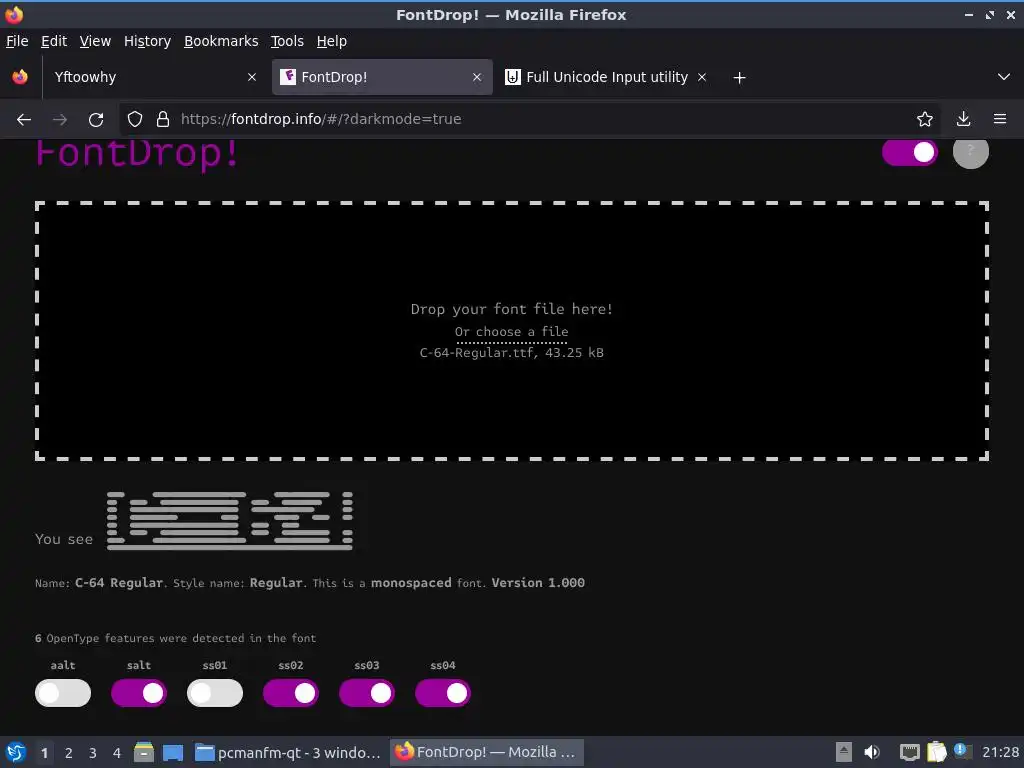View site security padlock info
The height and width of the screenshot is (768, 1024).
(163, 120)
